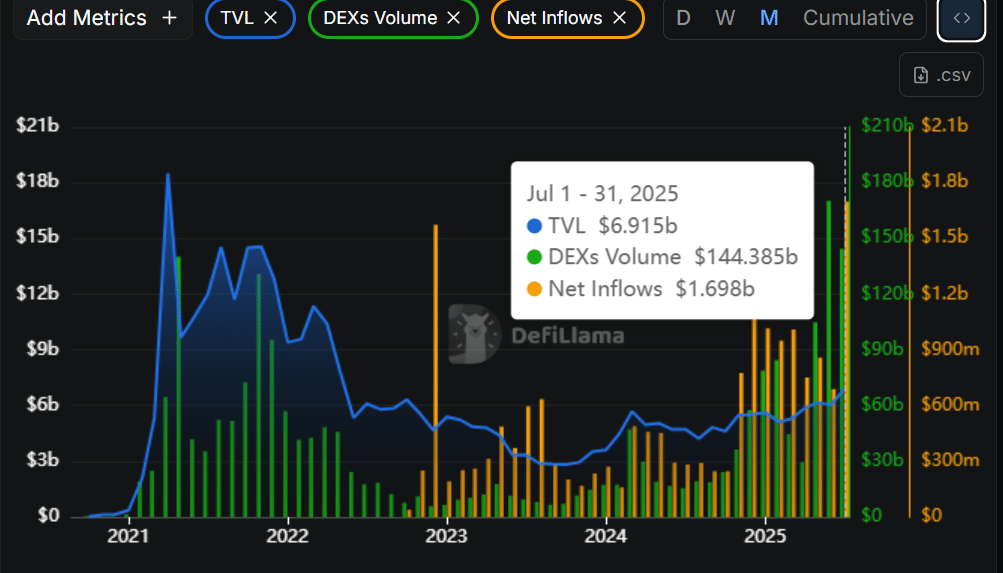This screenshot has height=573, width=1003.
Task: Remove the DEXs Volume metric with its X
Action: 454,18
